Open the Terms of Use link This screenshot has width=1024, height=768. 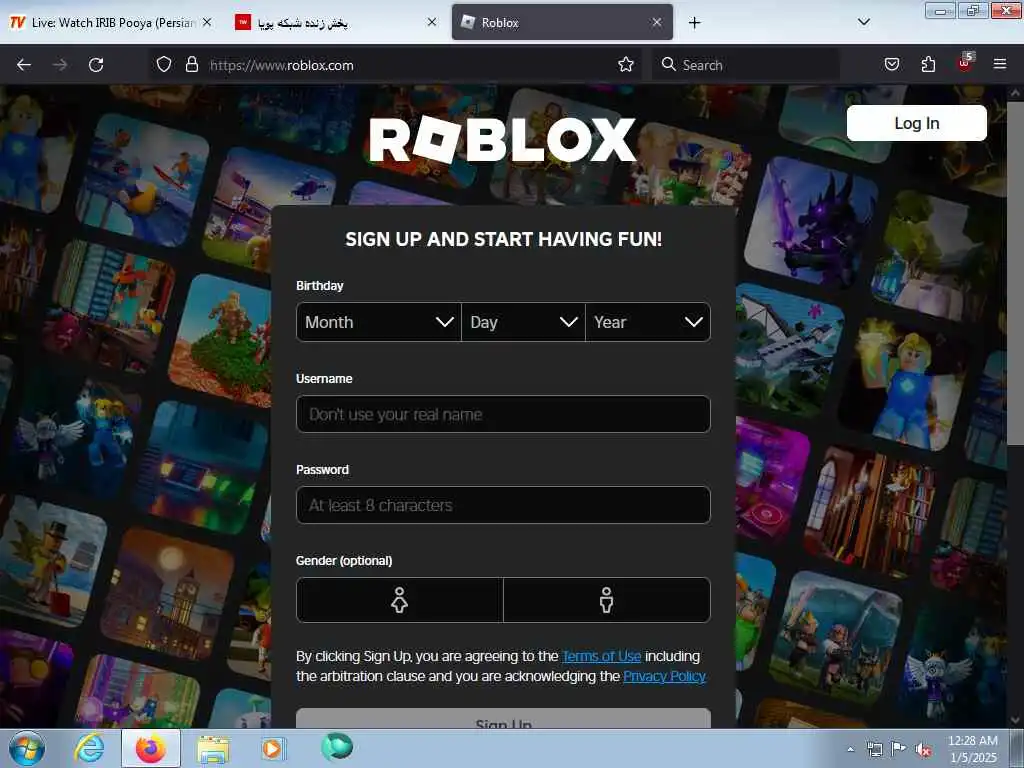[601, 656]
